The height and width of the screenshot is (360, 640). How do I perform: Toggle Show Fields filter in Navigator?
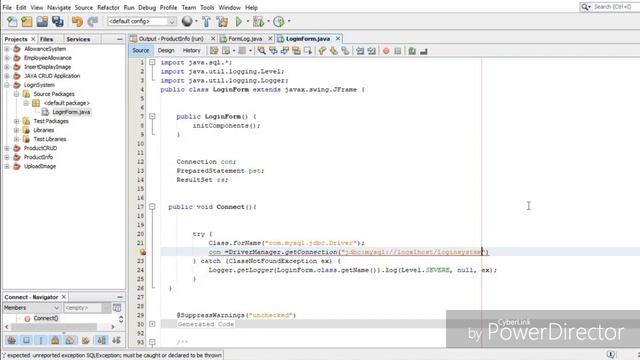point(26,340)
